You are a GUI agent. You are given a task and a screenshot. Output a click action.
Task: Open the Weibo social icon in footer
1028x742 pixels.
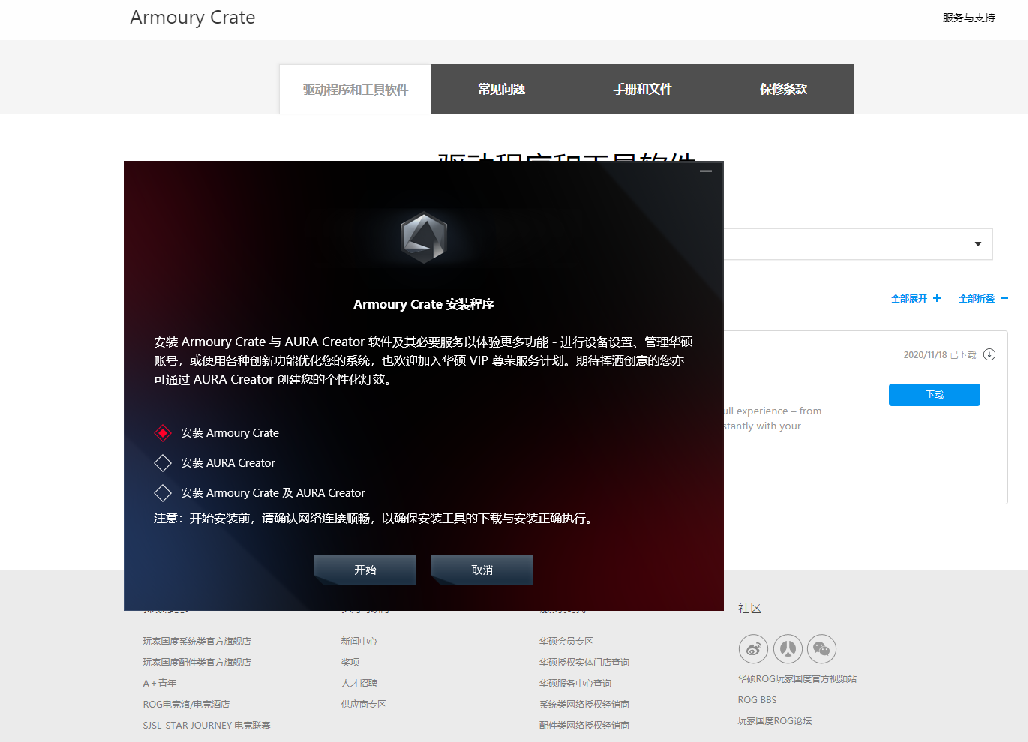tap(753, 649)
